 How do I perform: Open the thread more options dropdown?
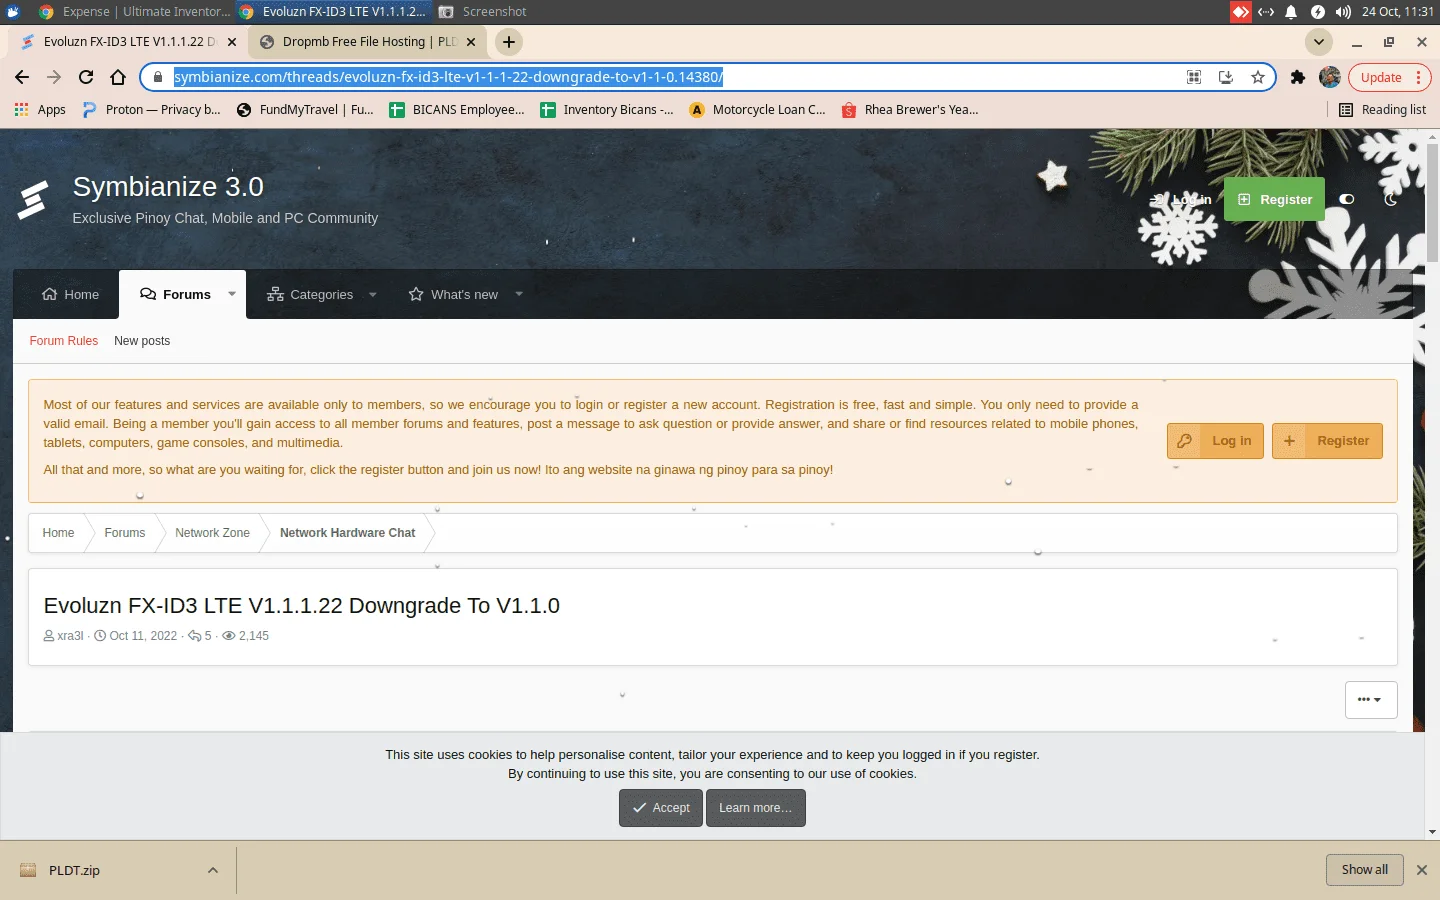pos(1371,700)
